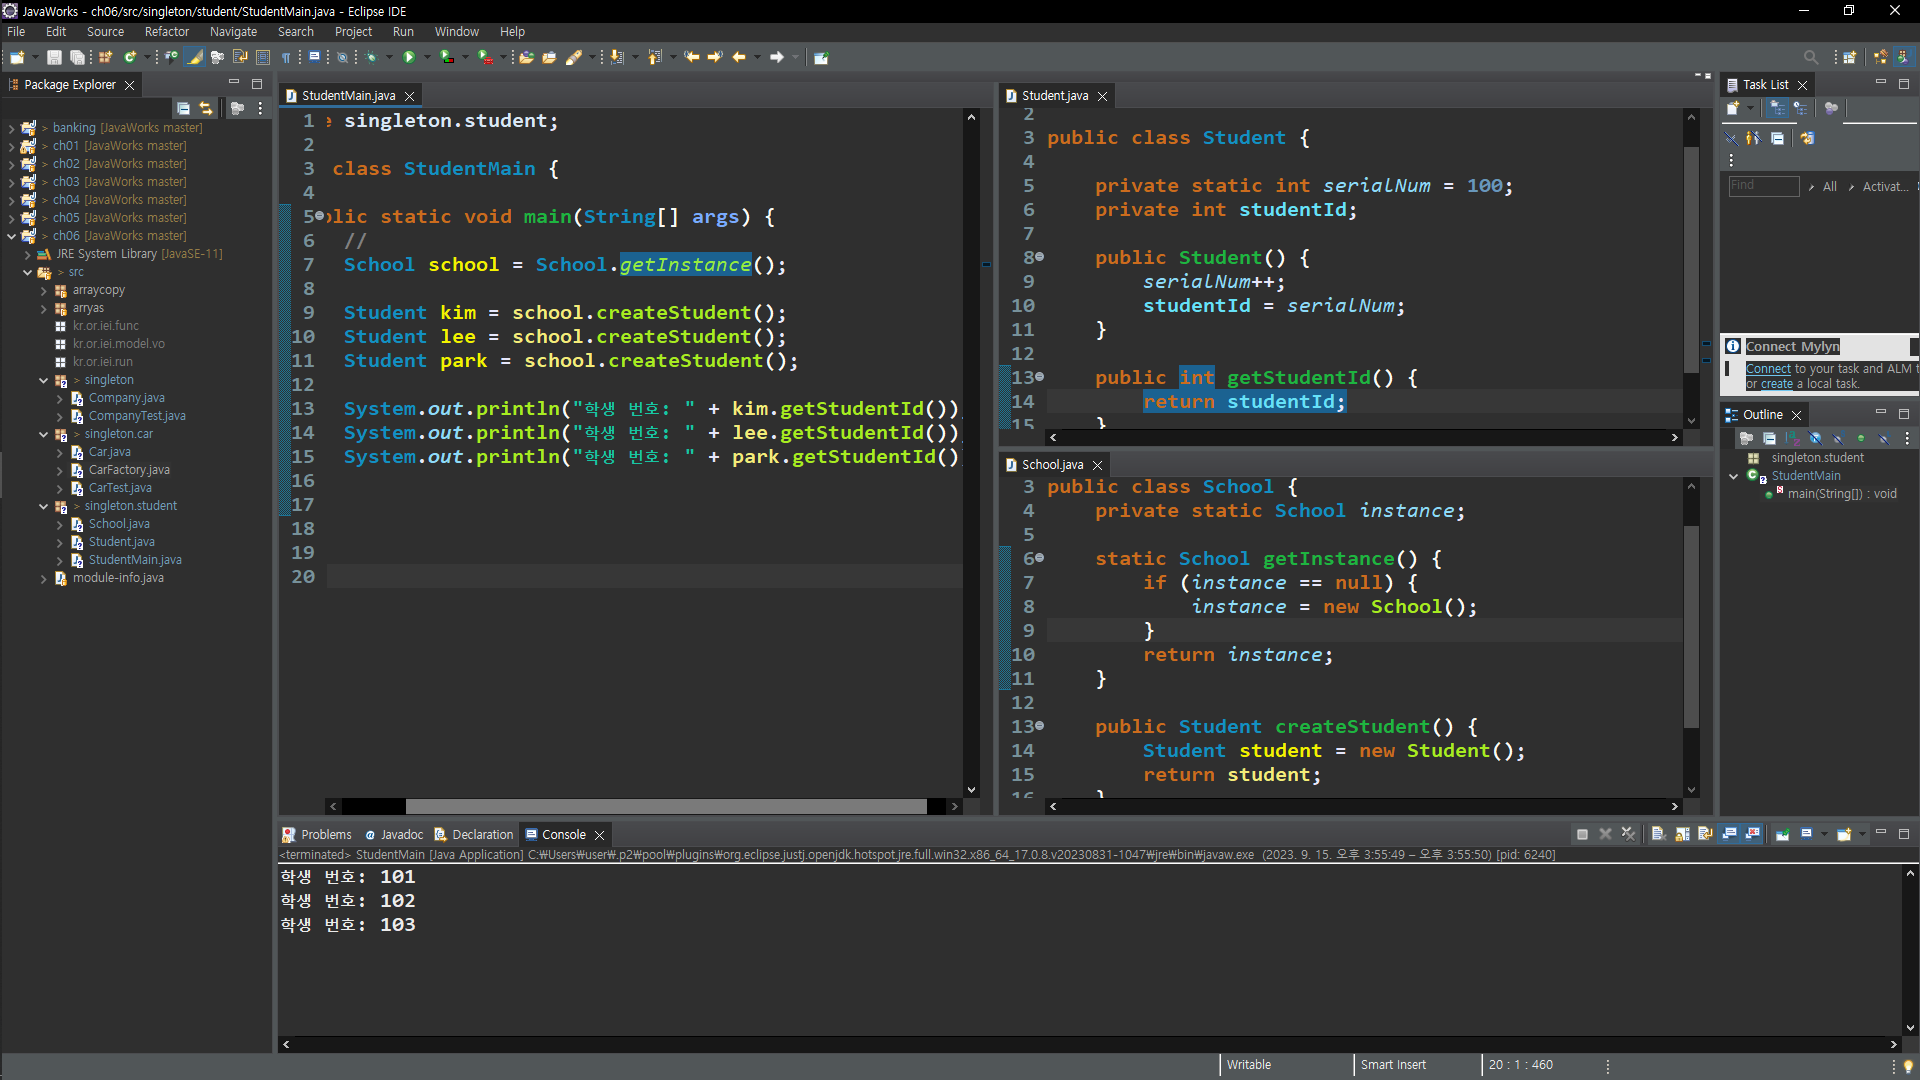Click the Task List Find field
The image size is (1920, 1080).
coord(1763,186)
